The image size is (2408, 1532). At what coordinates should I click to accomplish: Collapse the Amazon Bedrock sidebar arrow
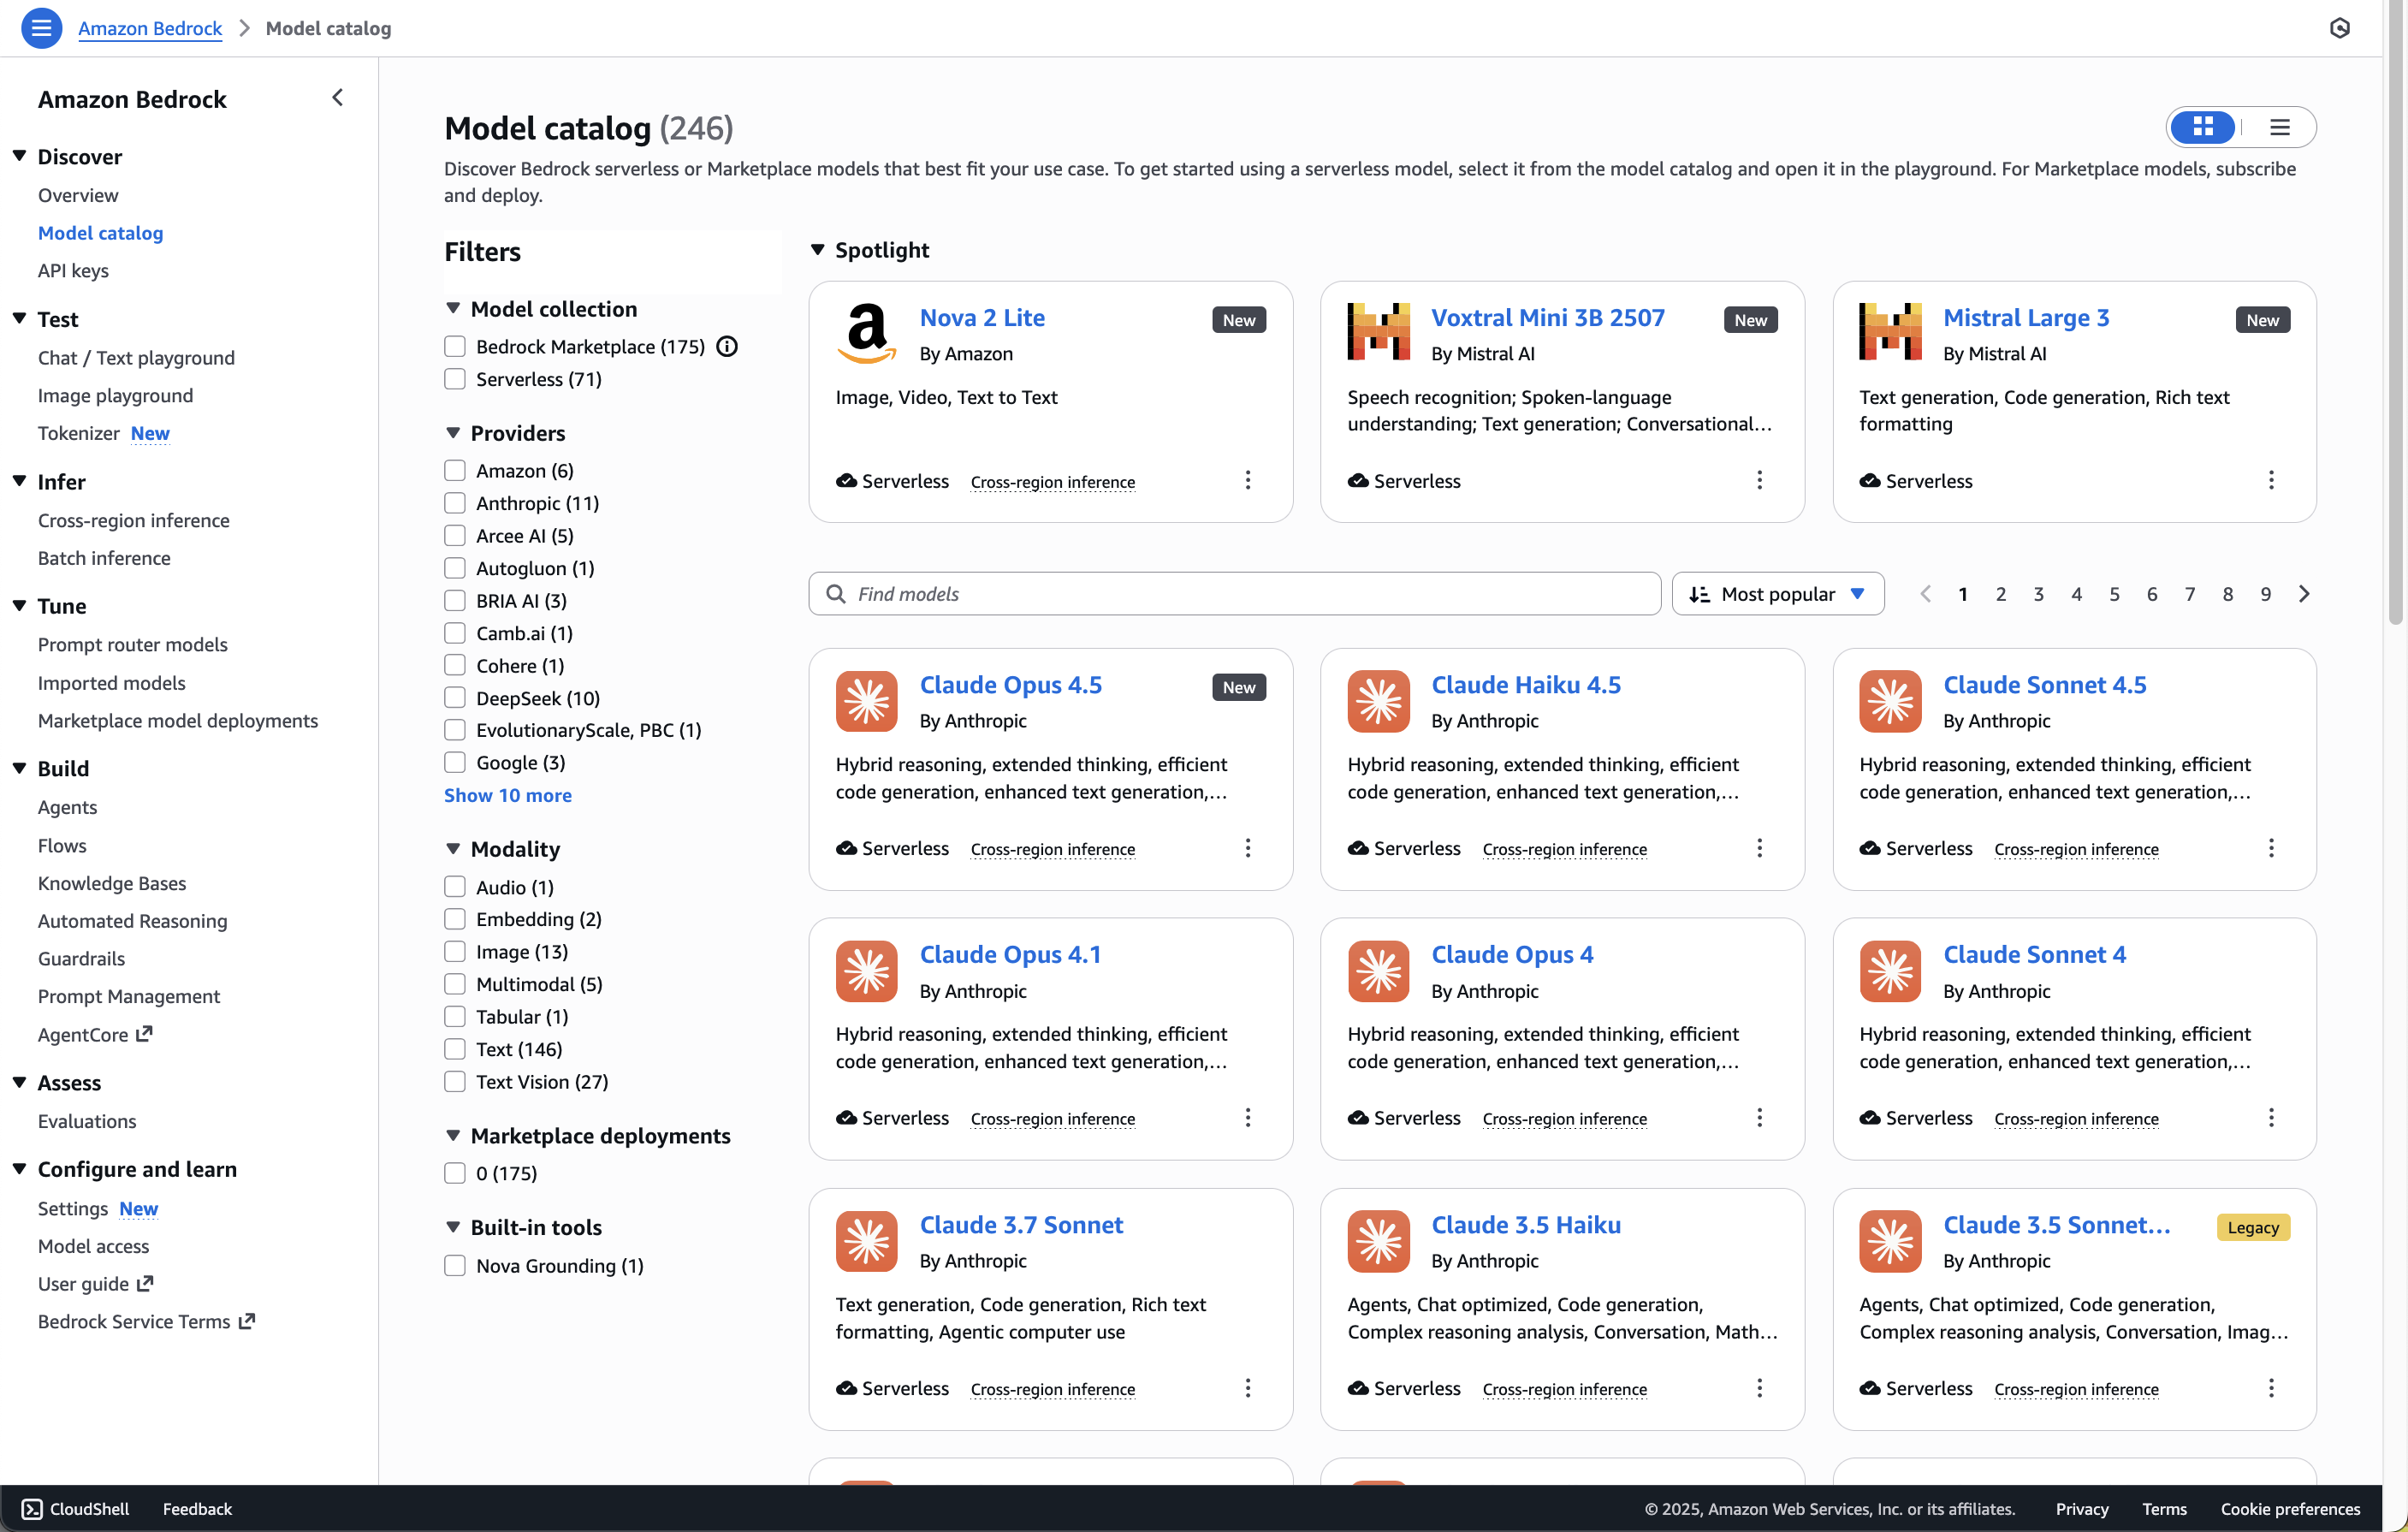tap(337, 98)
